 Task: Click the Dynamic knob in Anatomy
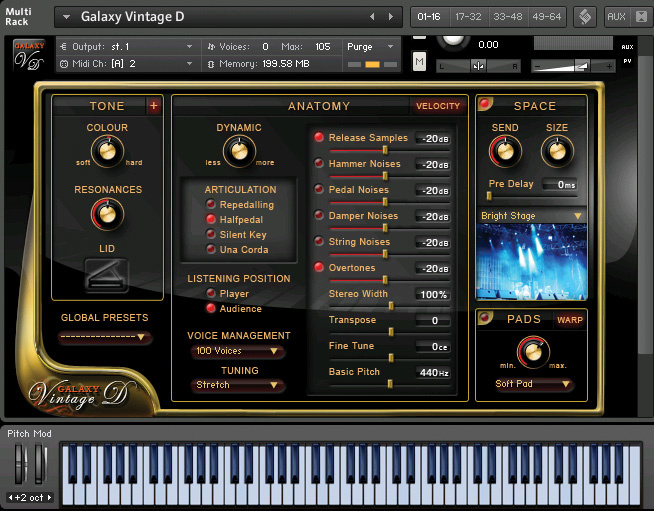pyautogui.click(x=238, y=151)
